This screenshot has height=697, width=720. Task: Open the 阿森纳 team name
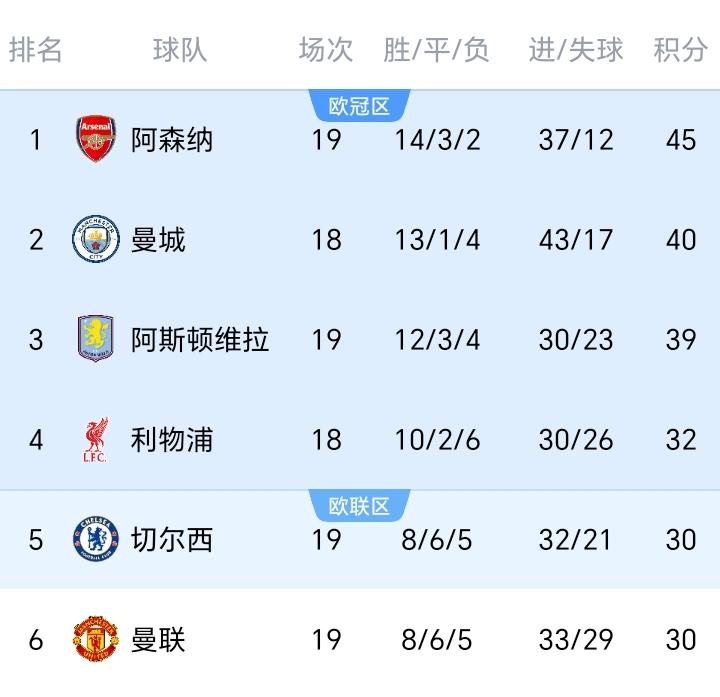tap(172, 139)
